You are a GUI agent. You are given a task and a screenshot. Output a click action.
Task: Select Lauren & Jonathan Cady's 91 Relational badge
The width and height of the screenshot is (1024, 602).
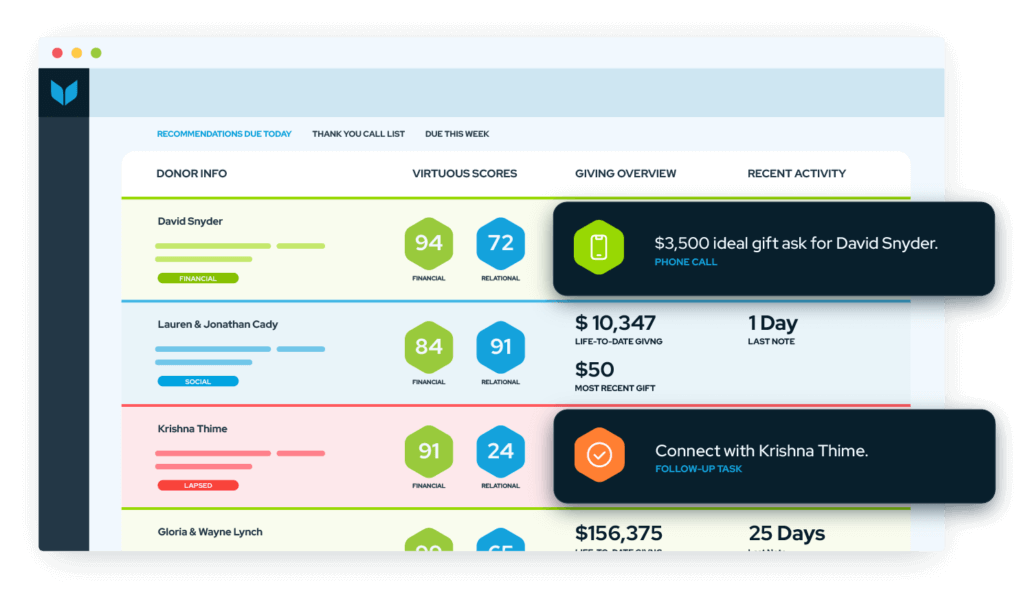[x=500, y=347]
